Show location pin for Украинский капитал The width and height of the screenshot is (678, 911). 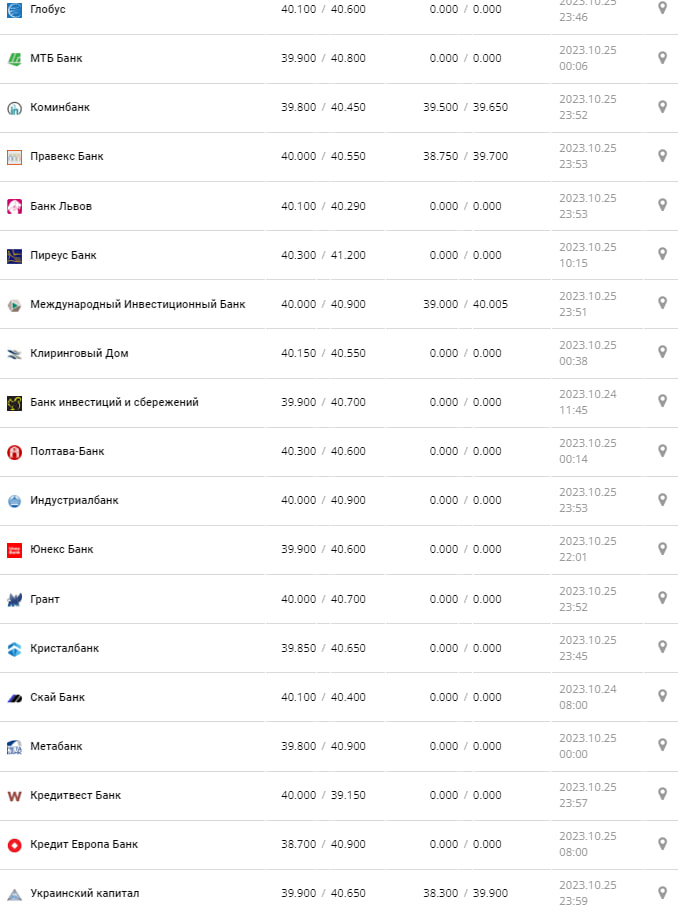(662, 893)
